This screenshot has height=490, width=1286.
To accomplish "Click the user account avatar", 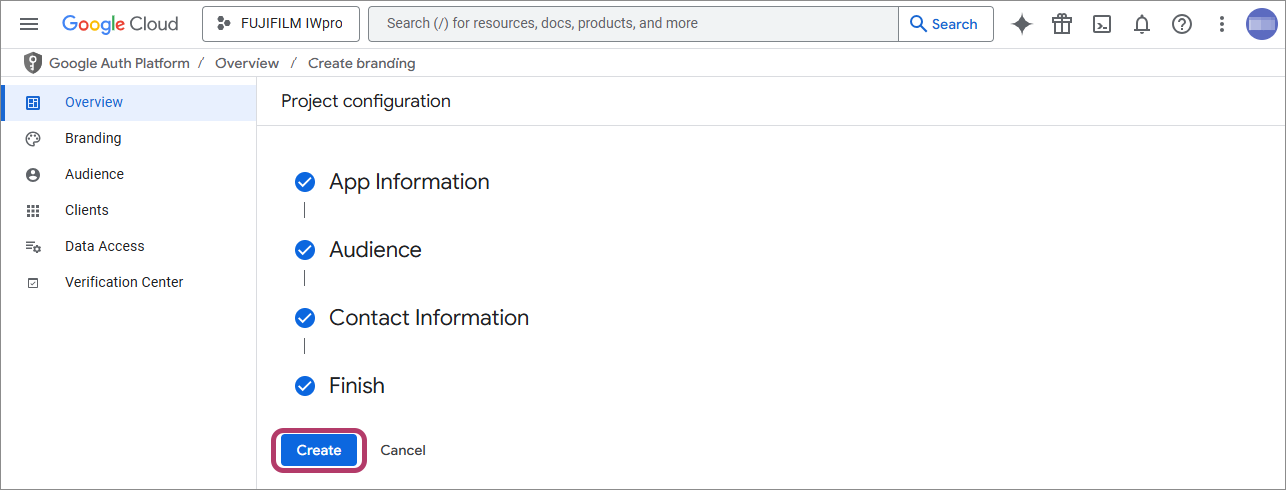I will tap(1261, 24).
